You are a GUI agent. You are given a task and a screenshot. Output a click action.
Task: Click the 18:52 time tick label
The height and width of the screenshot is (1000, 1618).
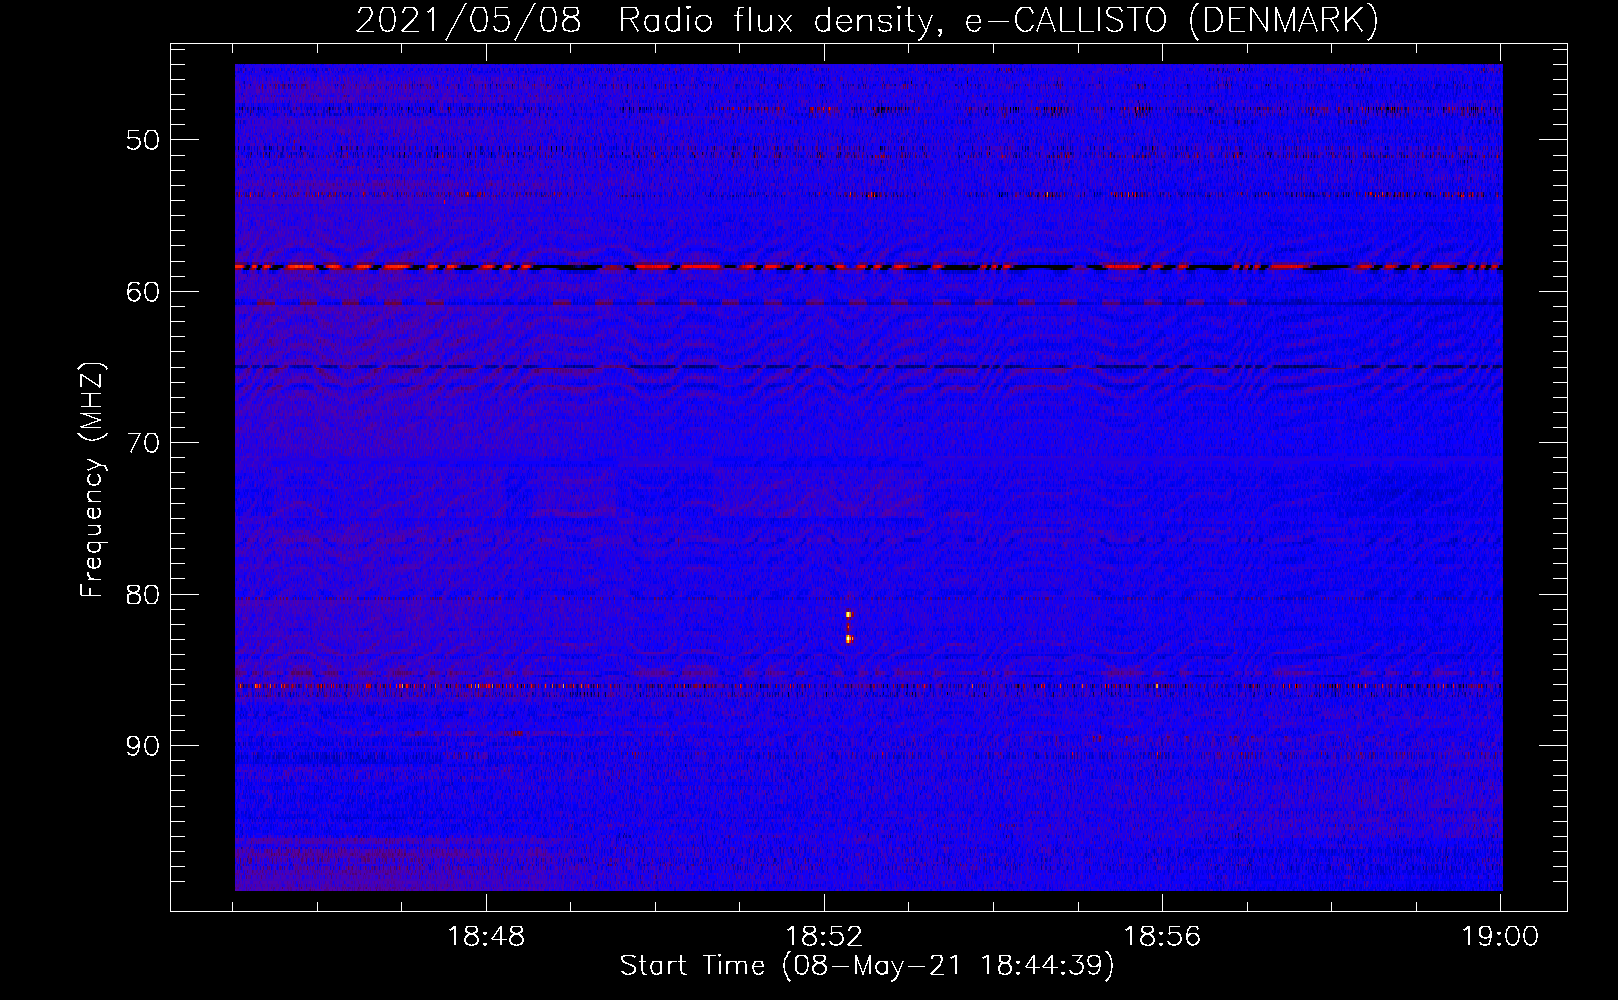pos(824,937)
